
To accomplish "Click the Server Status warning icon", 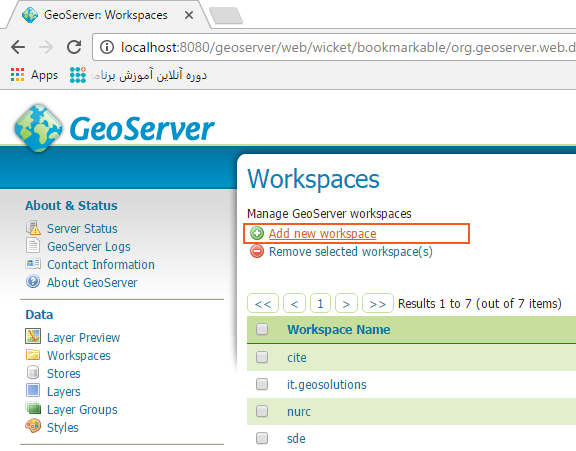I will point(33,228).
